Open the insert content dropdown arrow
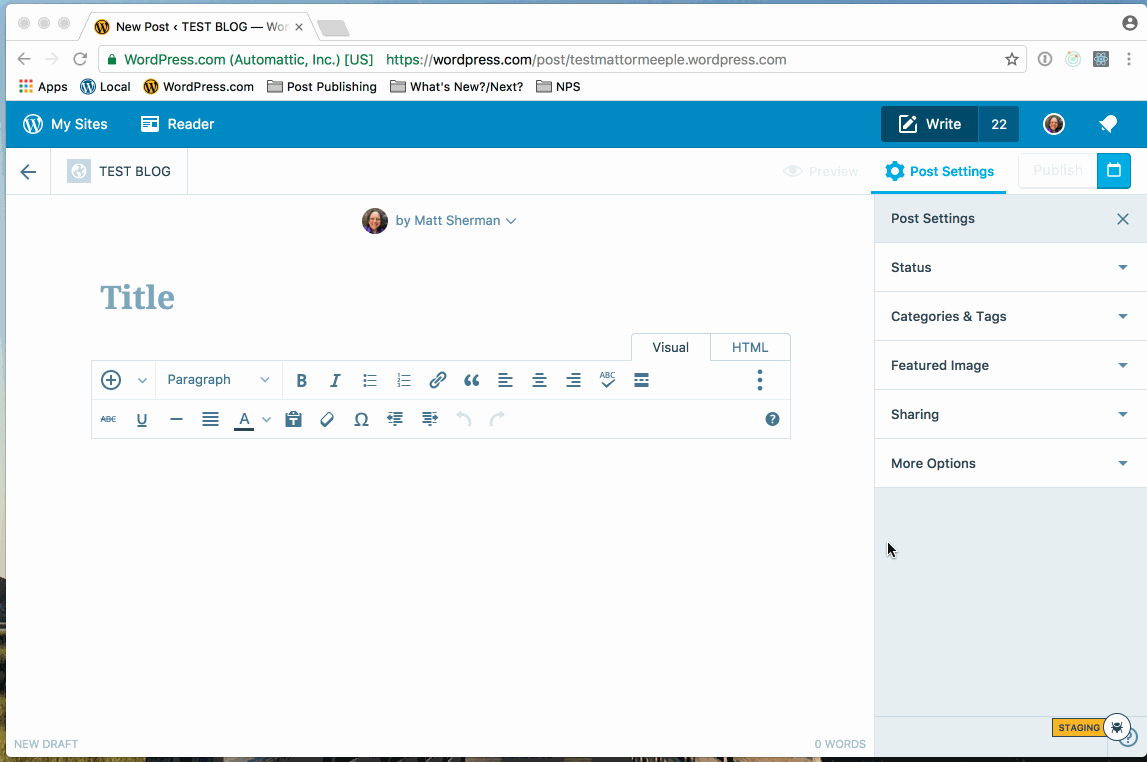Image resolution: width=1147 pixels, height=762 pixels. [x=142, y=380]
